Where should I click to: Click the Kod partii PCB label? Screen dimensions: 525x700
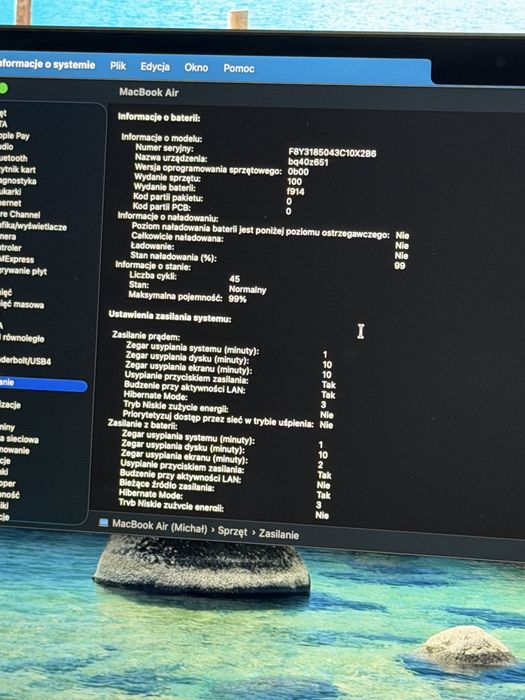(162, 207)
